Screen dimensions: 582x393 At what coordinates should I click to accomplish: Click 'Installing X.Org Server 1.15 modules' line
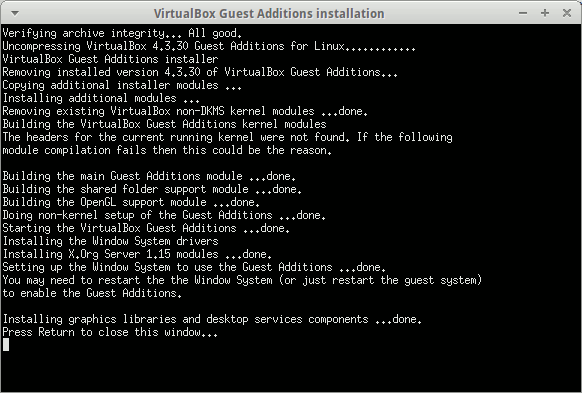[137, 254]
